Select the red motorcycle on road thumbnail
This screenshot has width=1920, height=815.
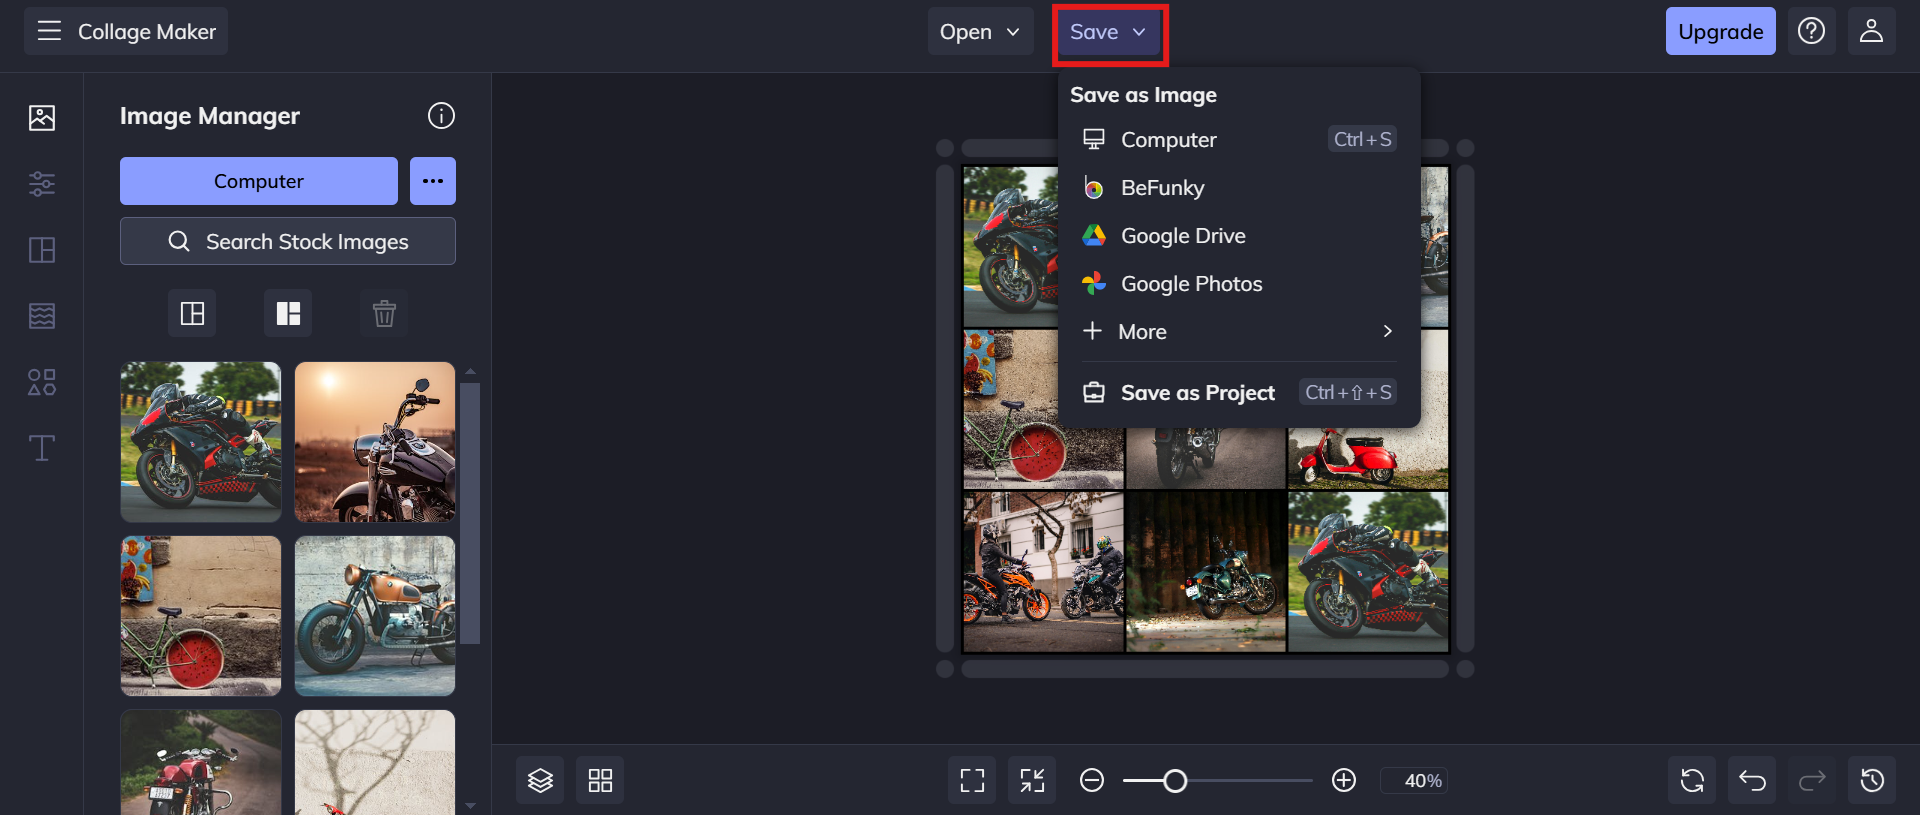point(201,762)
